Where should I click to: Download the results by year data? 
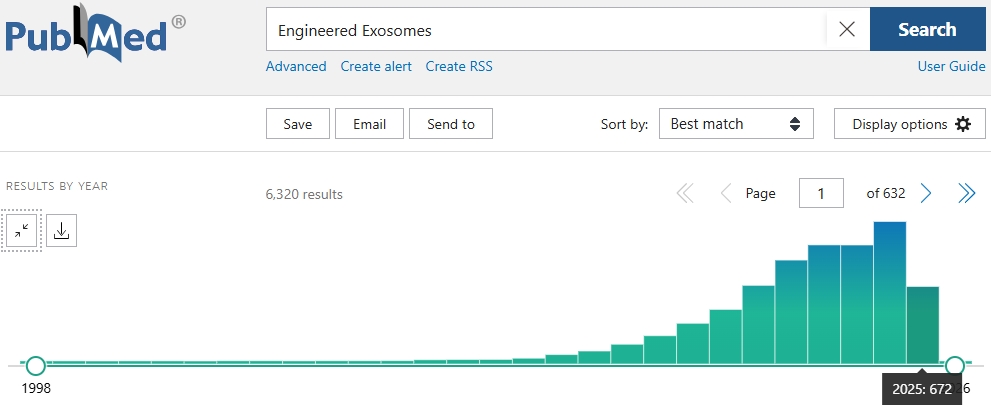[61, 230]
